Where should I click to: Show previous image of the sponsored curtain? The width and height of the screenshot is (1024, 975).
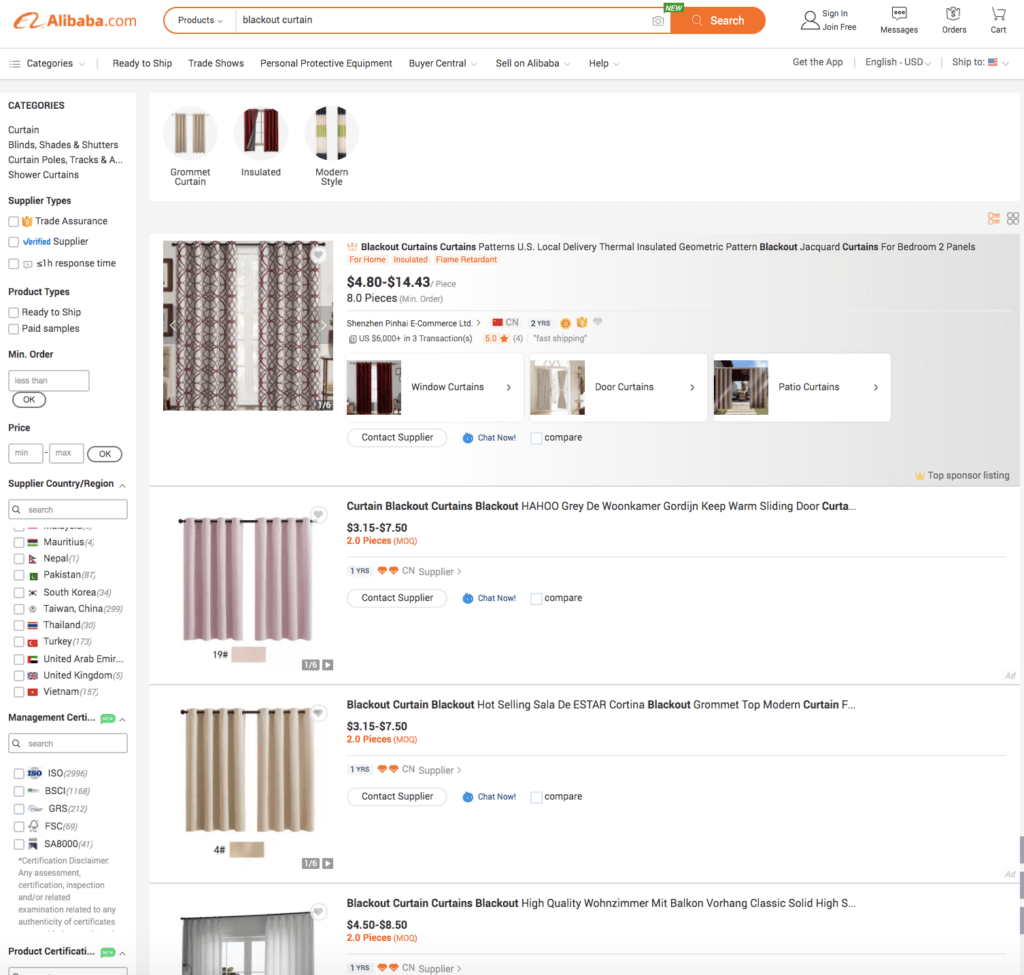(173, 325)
